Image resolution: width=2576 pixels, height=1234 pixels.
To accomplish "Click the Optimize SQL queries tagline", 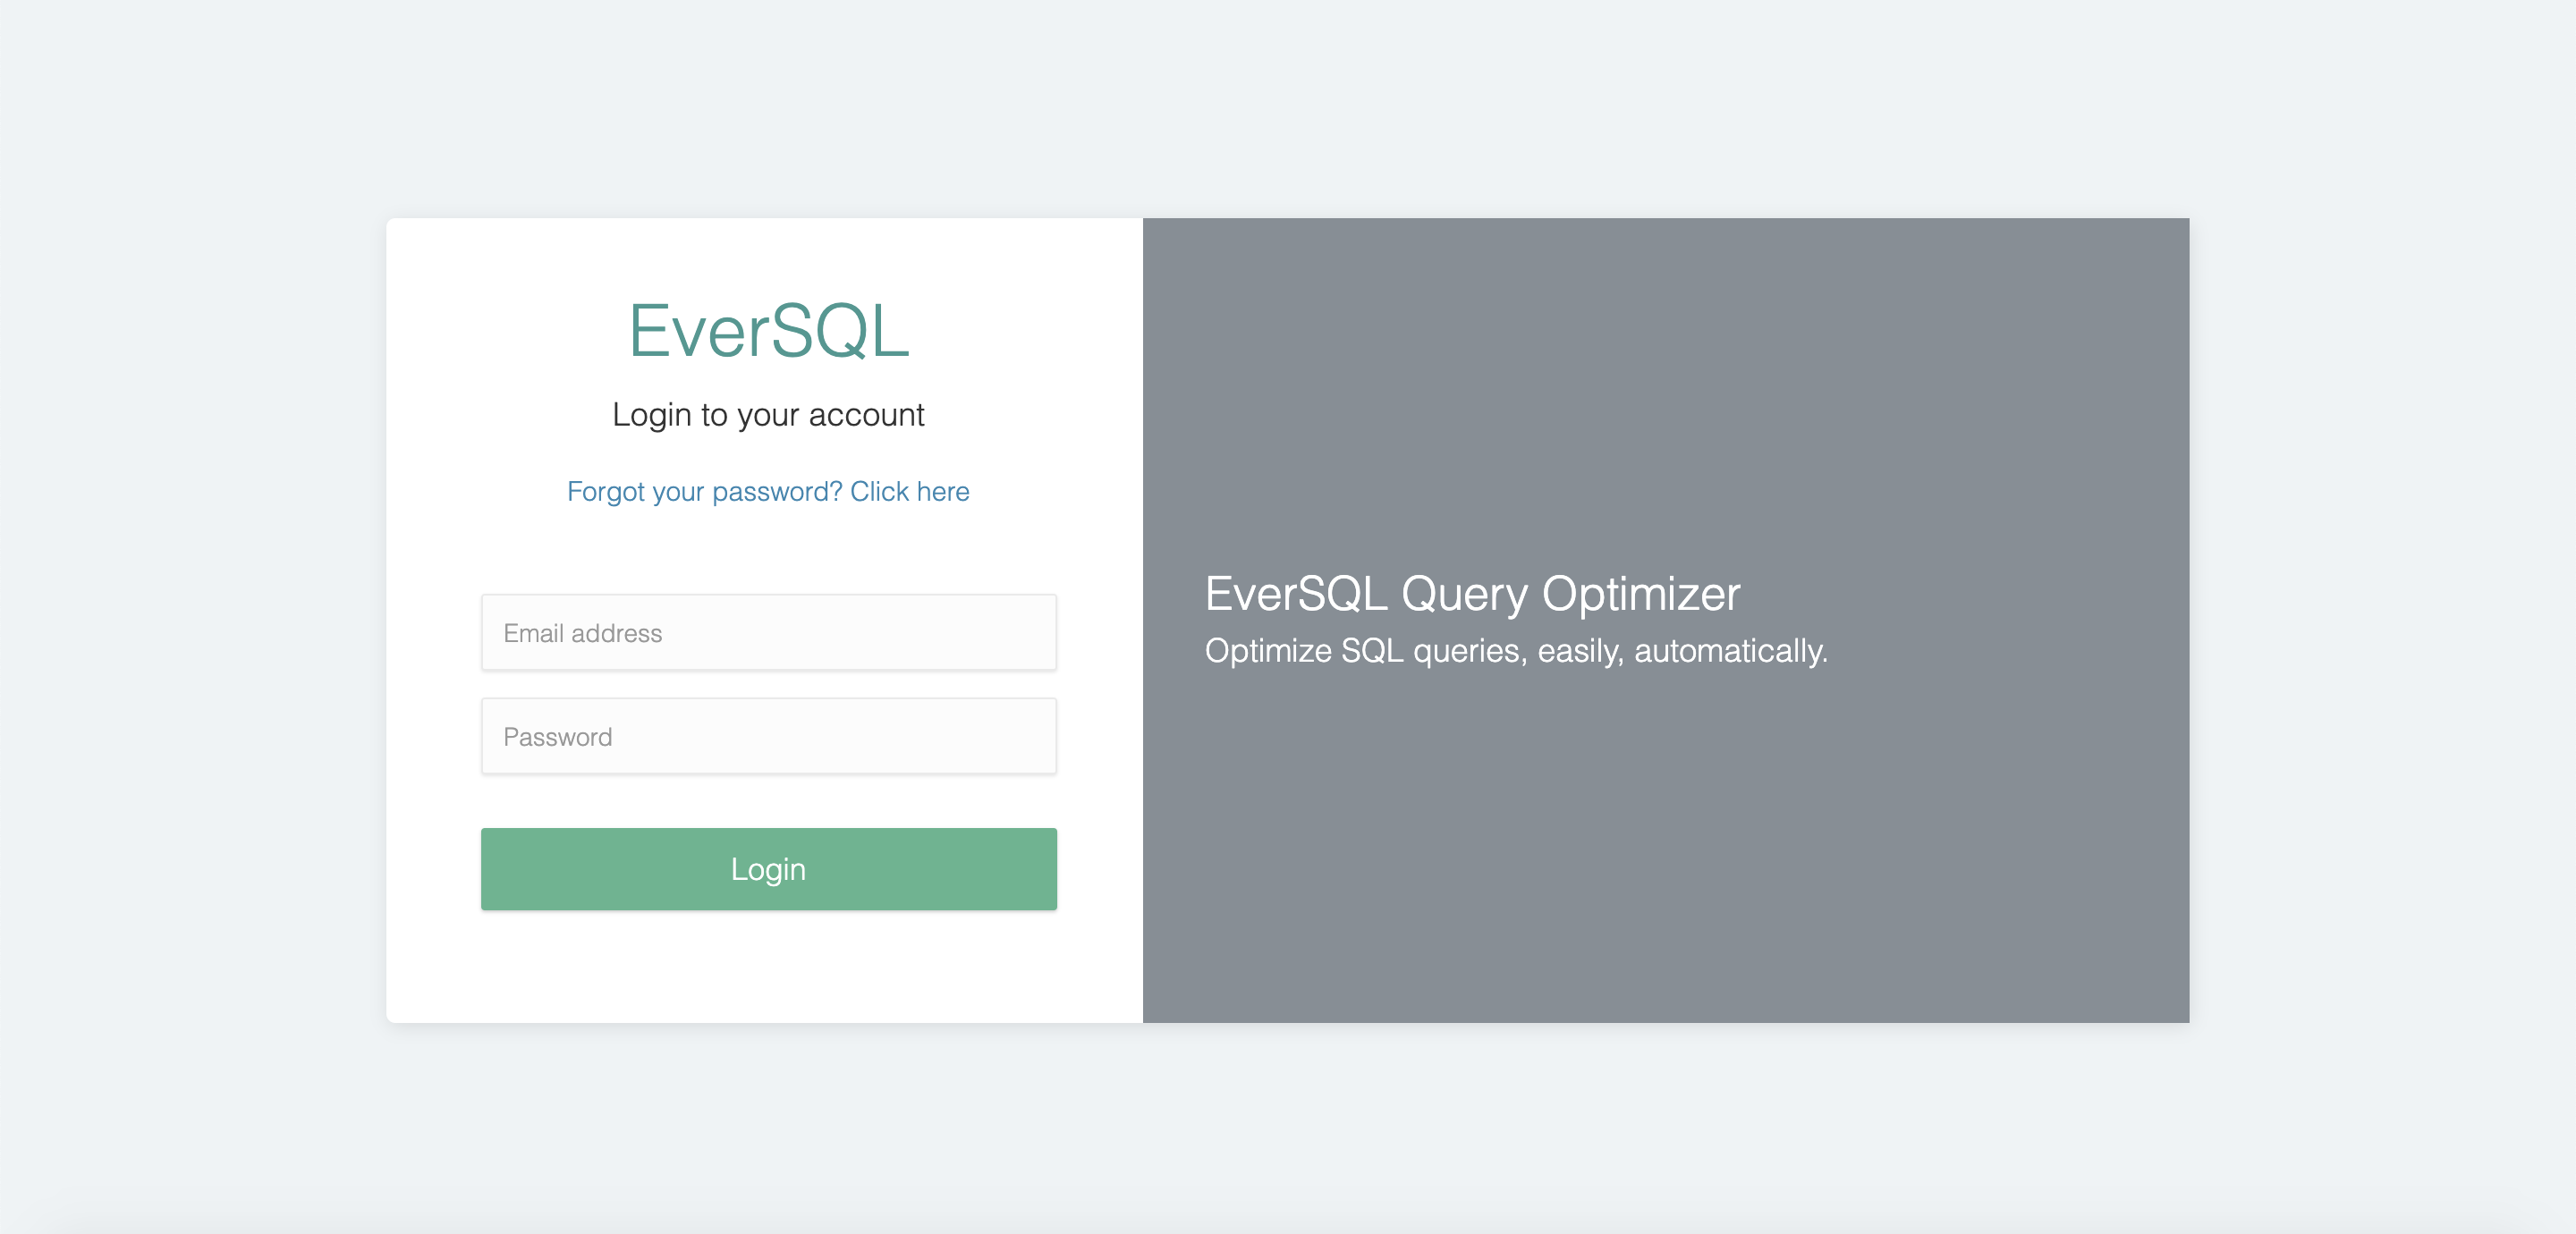I will tap(1515, 650).
